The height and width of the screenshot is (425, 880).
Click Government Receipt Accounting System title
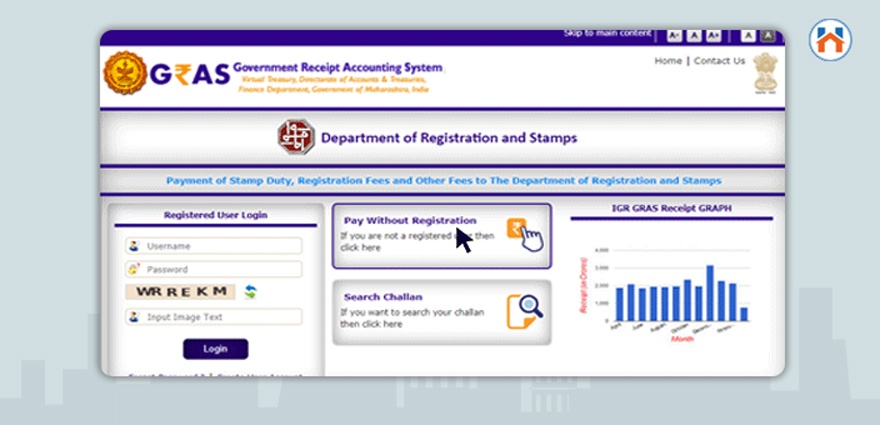pyautogui.click(x=338, y=67)
